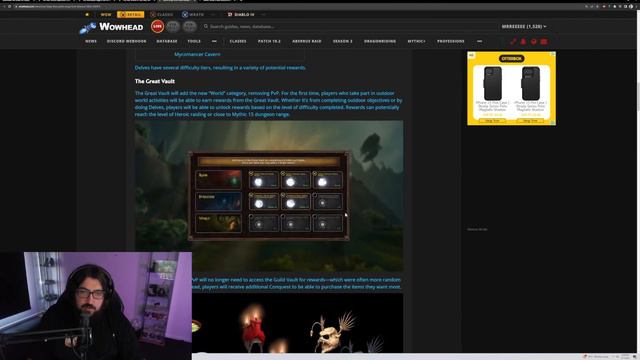
Task: Open the Patch 10.2 menu
Action: coord(269,41)
